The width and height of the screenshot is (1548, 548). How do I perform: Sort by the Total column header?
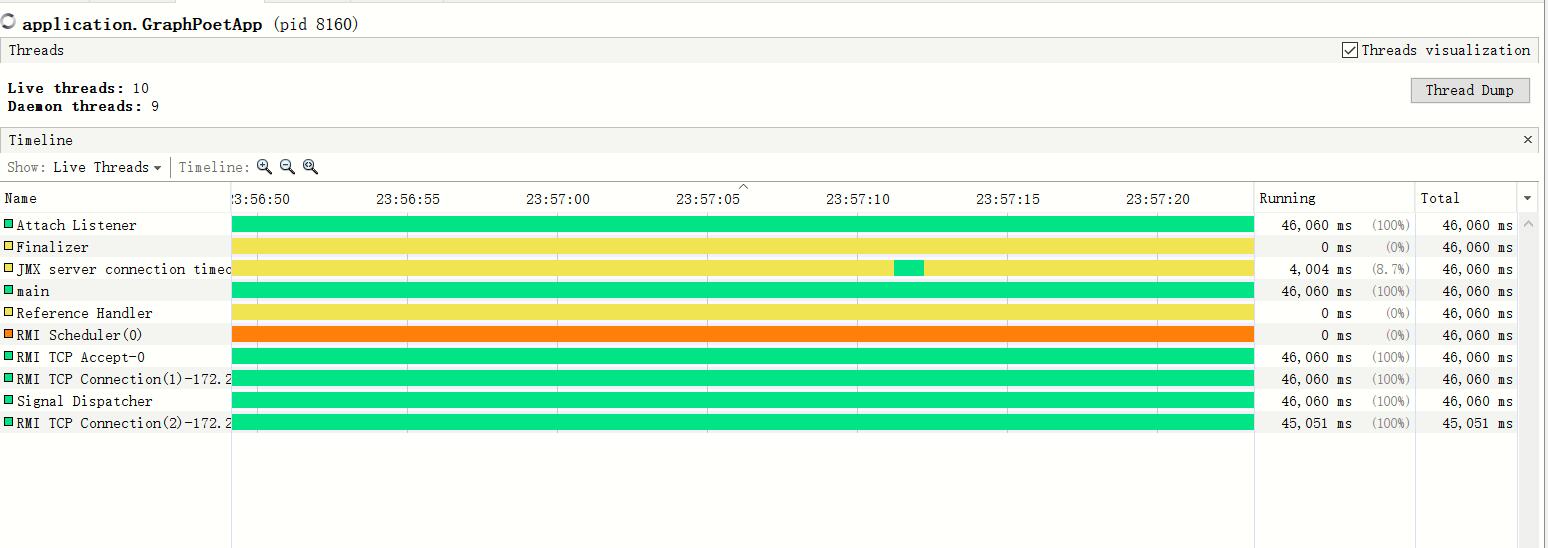[x=1466, y=198]
